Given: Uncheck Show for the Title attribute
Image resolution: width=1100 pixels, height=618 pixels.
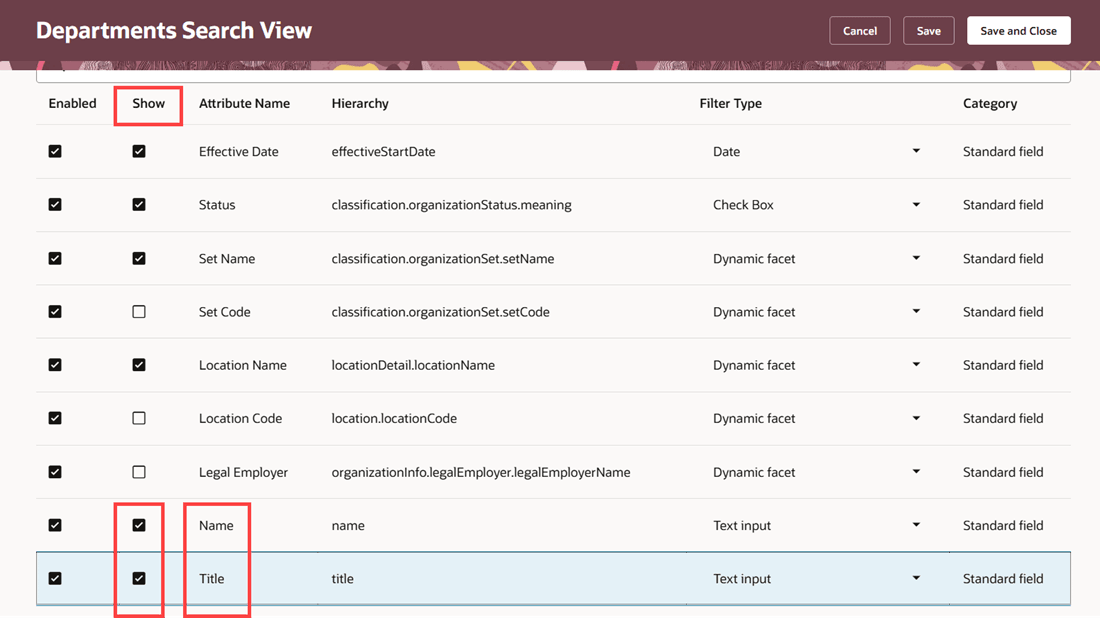Looking at the screenshot, I should pyautogui.click(x=139, y=579).
